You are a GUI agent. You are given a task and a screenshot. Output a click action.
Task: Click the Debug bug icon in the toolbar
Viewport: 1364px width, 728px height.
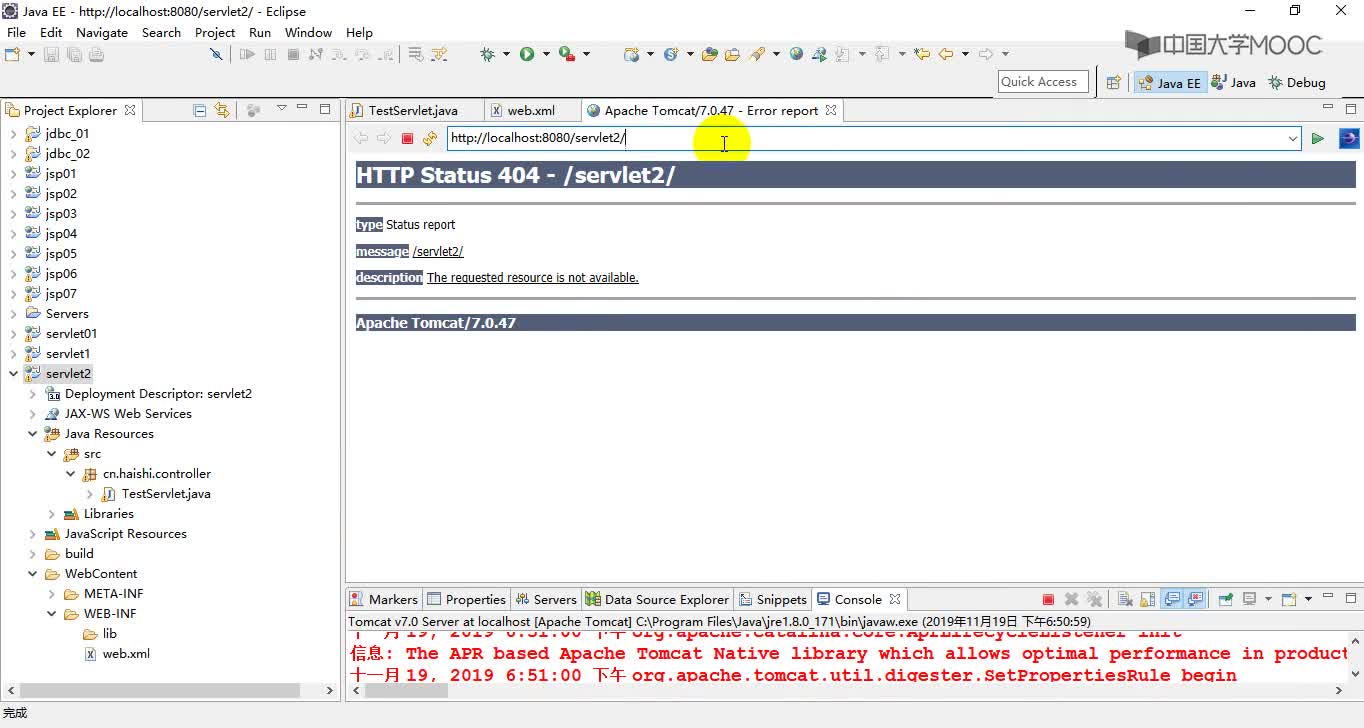pos(487,54)
